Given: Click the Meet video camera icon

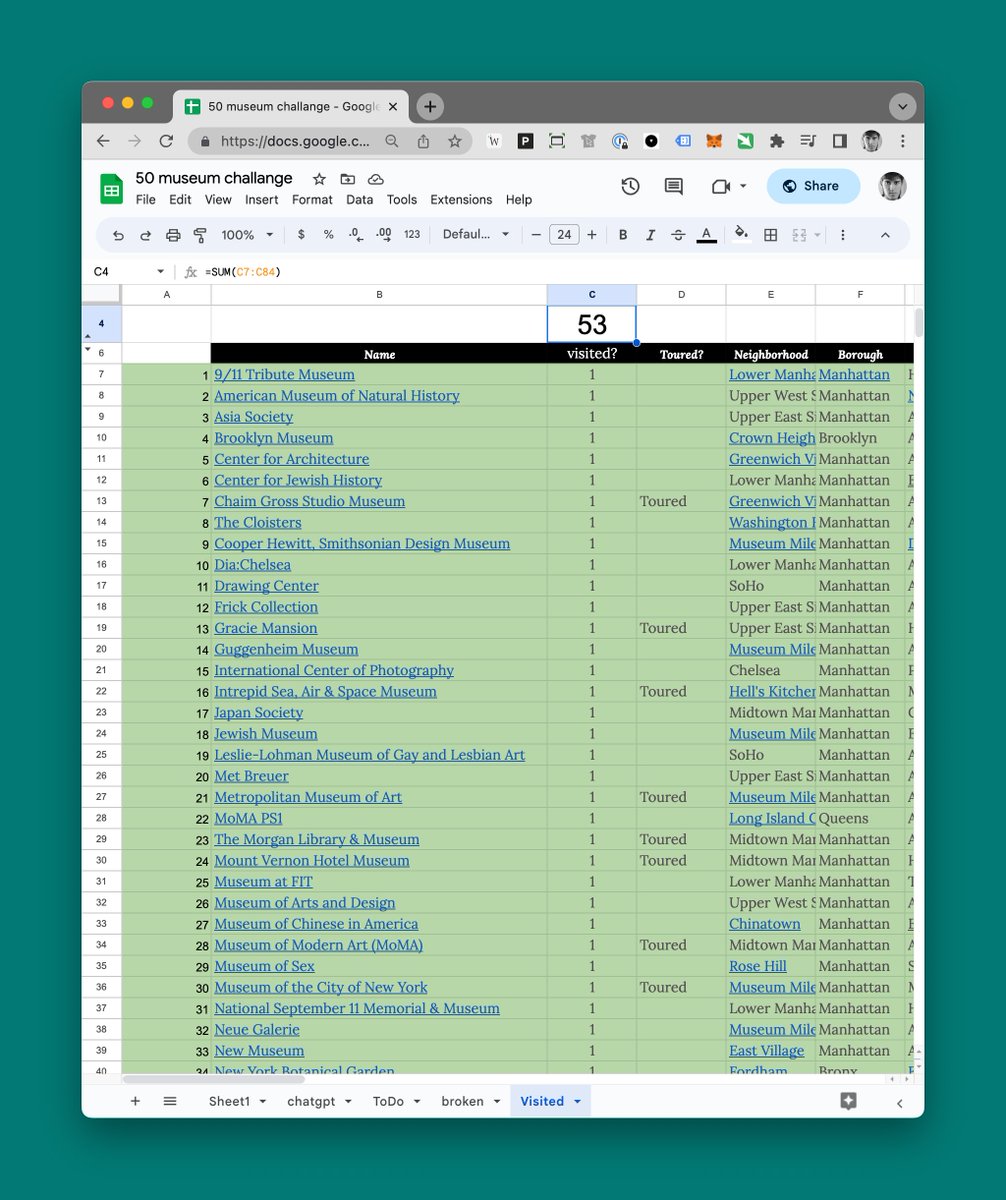Looking at the screenshot, I should (x=720, y=186).
